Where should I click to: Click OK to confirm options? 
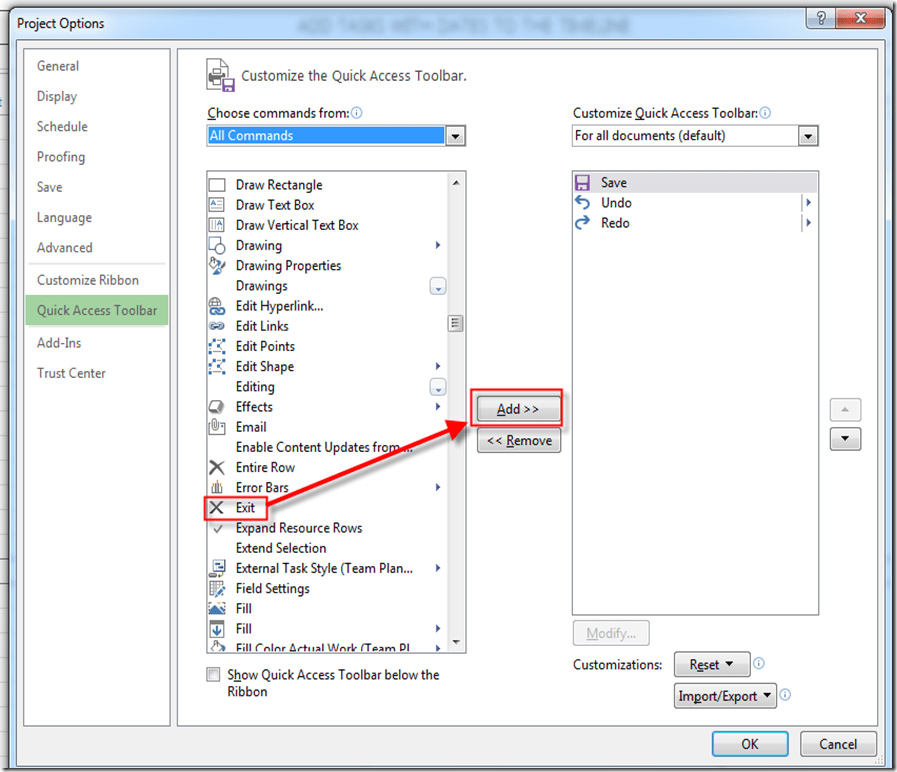pyautogui.click(x=750, y=744)
